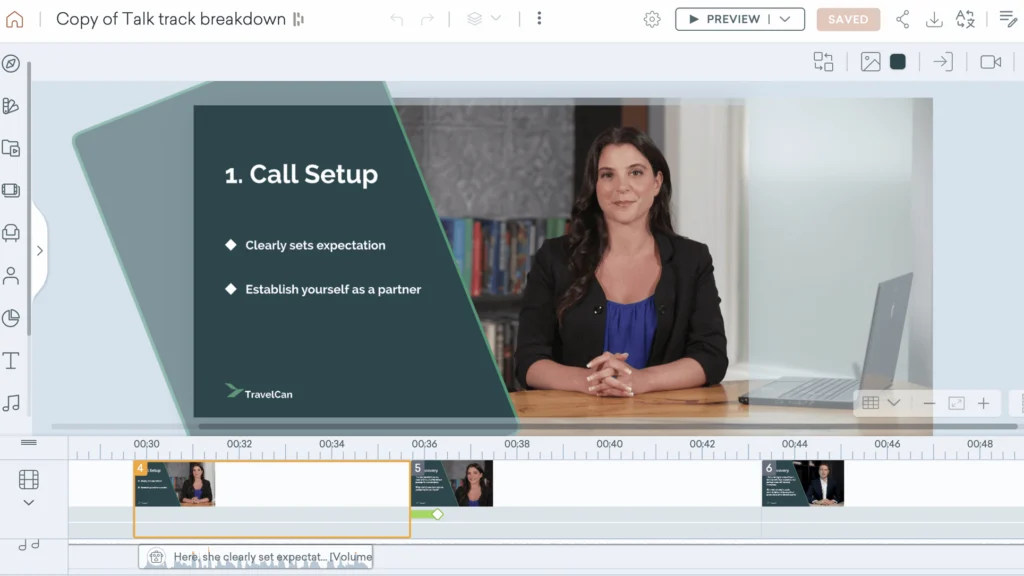Image resolution: width=1024 pixels, height=576 pixels.
Task: Open the Music panel in sidebar
Action: pyautogui.click(x=11, y=403)
